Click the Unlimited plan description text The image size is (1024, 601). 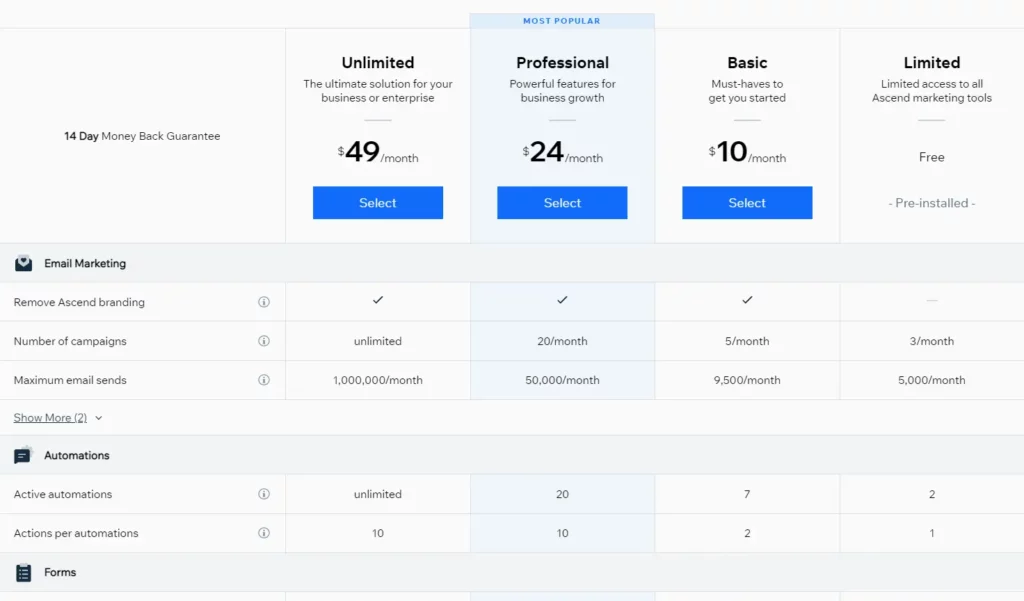377,91
